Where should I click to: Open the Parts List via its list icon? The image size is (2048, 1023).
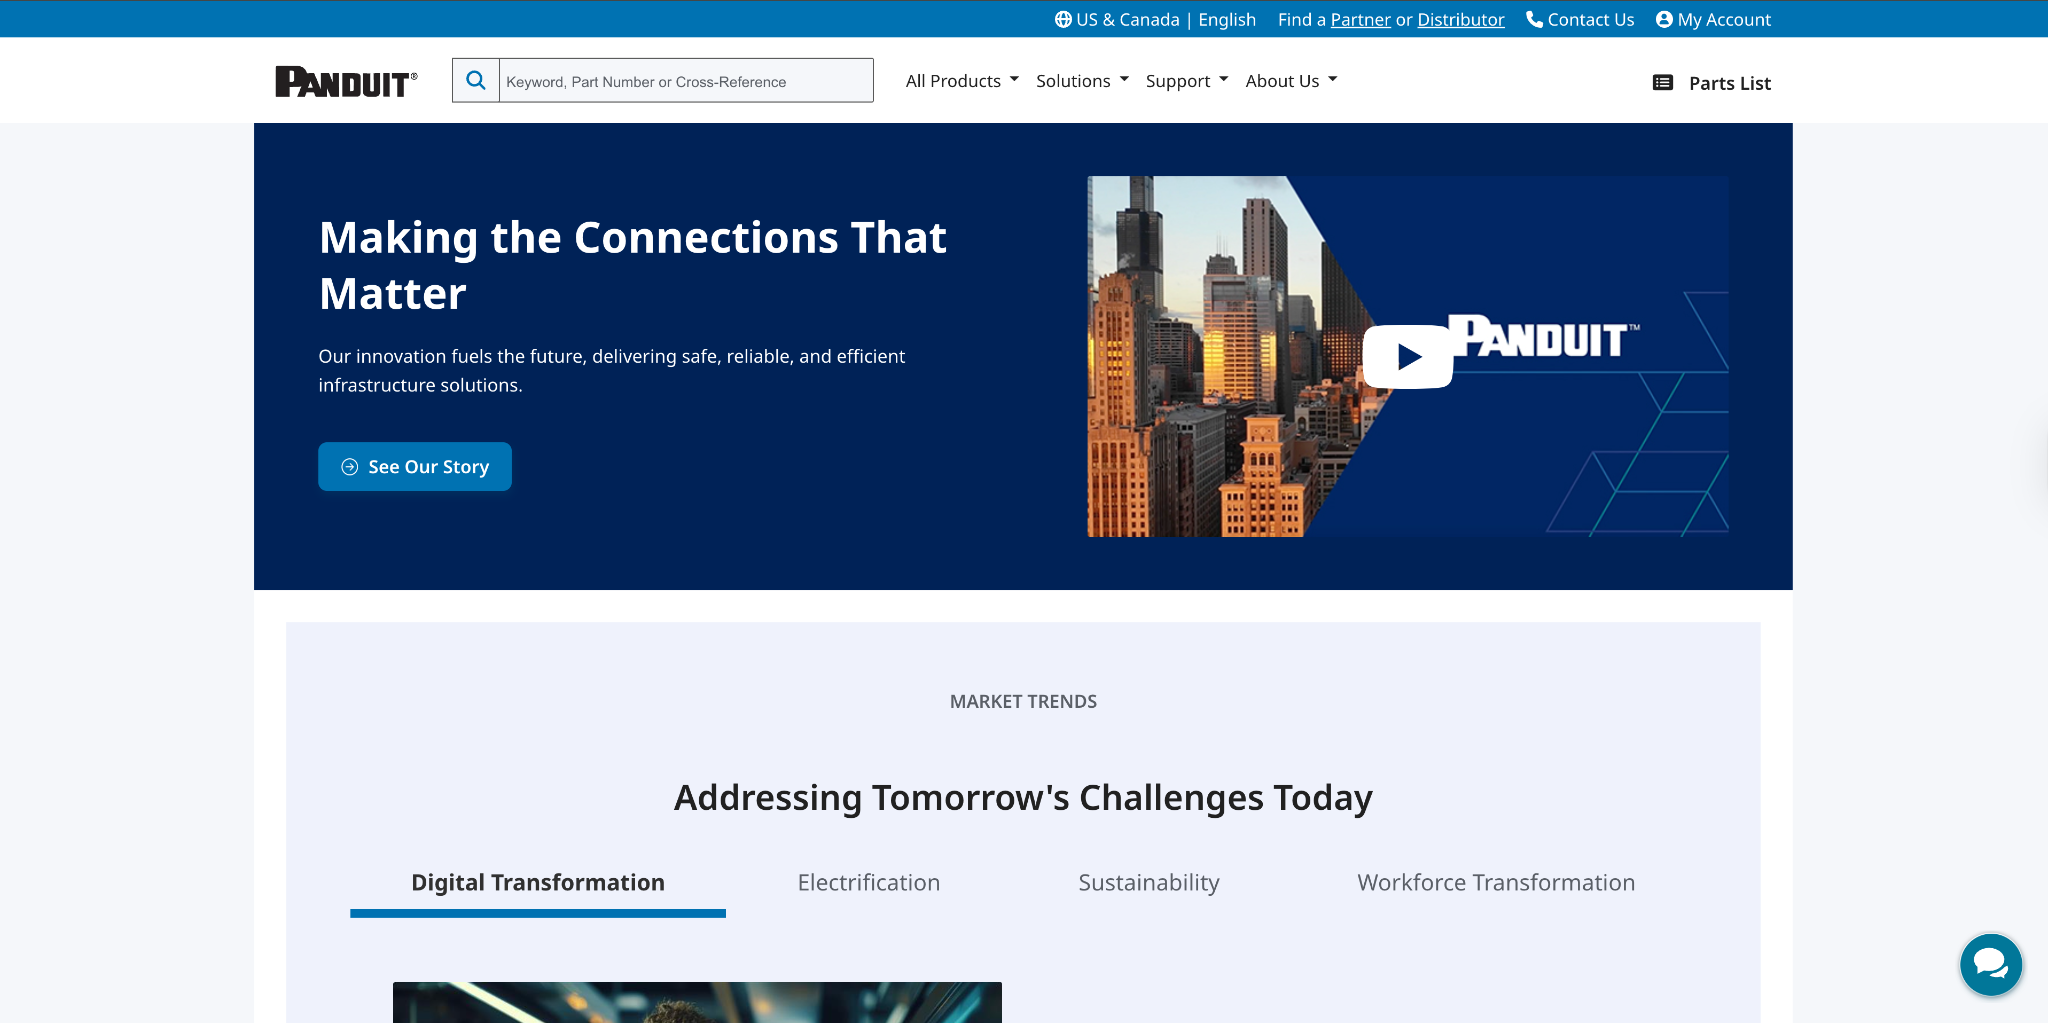point(1663,83)
